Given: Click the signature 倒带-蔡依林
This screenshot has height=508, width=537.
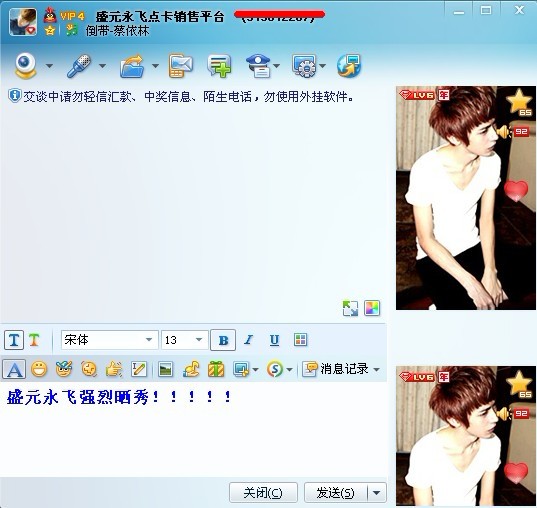Looking at the screenshot, I should [x=117, y=31].
